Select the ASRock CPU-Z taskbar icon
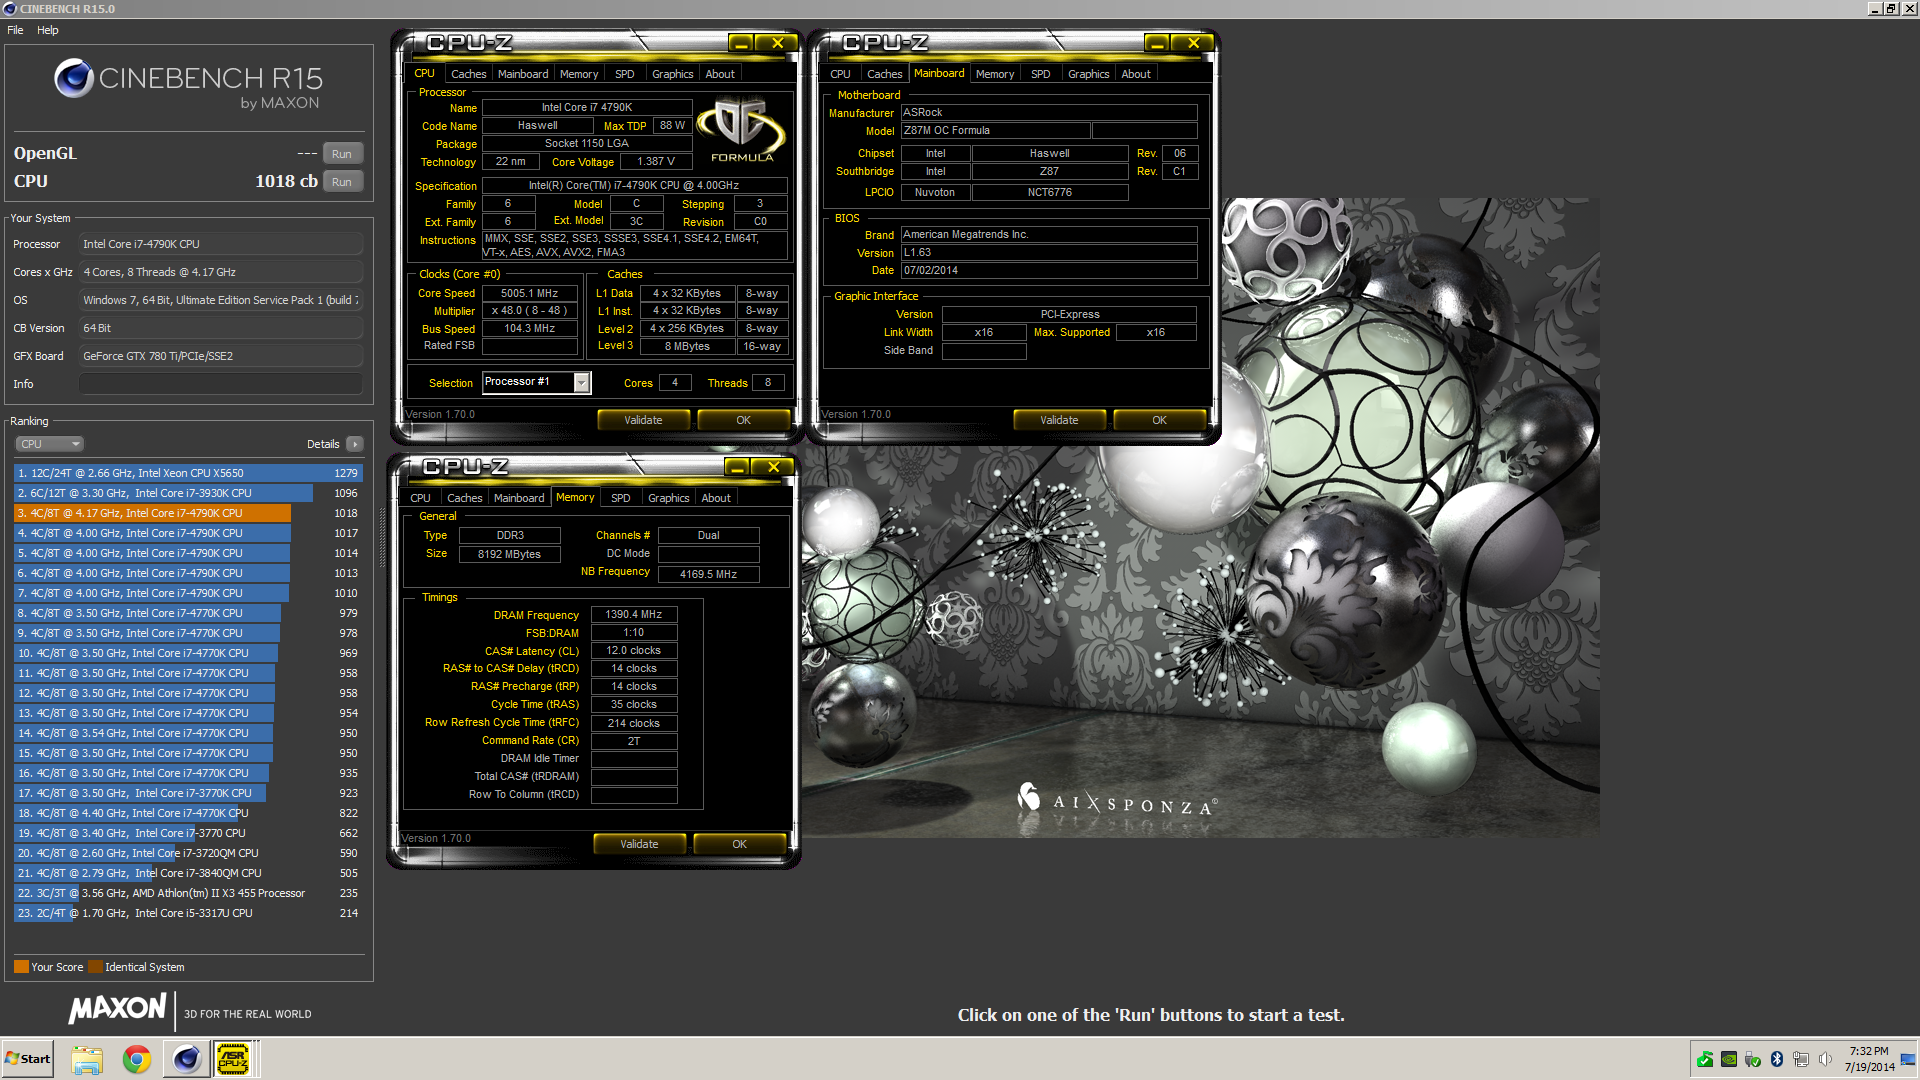This screenshot has width=1920, height=1080. pyautogui.click(x=234, y=1059)
